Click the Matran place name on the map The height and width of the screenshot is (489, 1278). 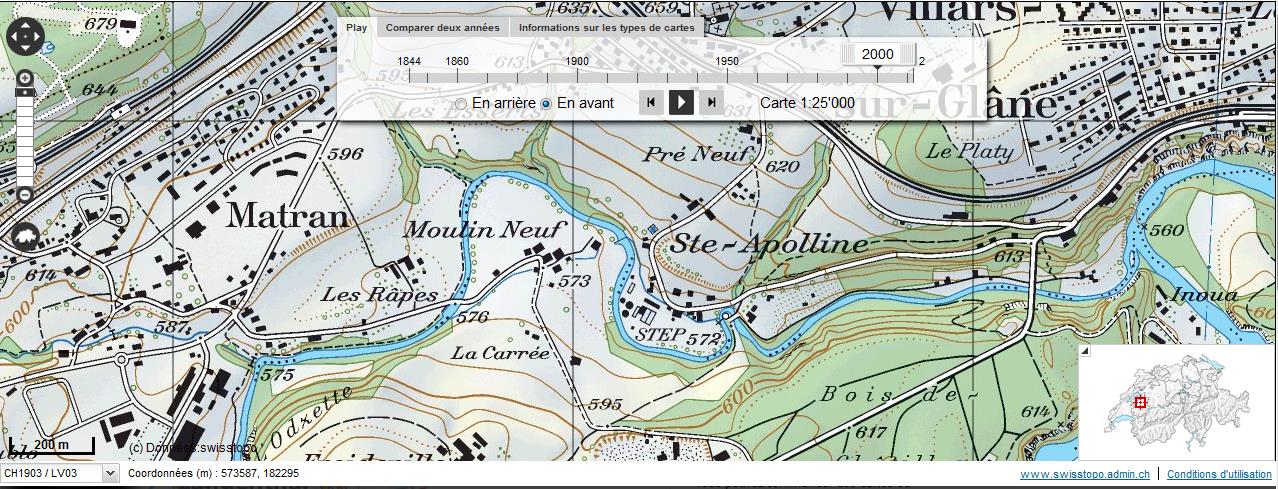286,215
